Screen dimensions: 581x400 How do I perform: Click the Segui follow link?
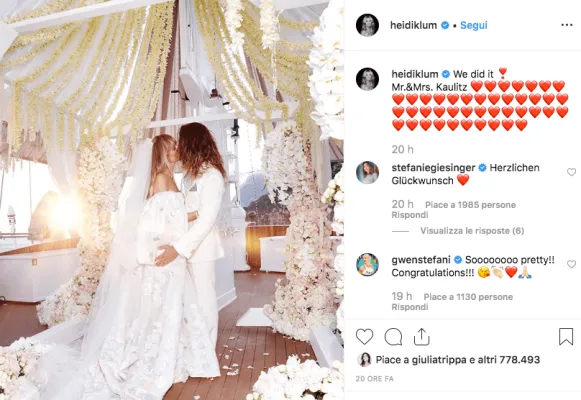click(474, 25)
